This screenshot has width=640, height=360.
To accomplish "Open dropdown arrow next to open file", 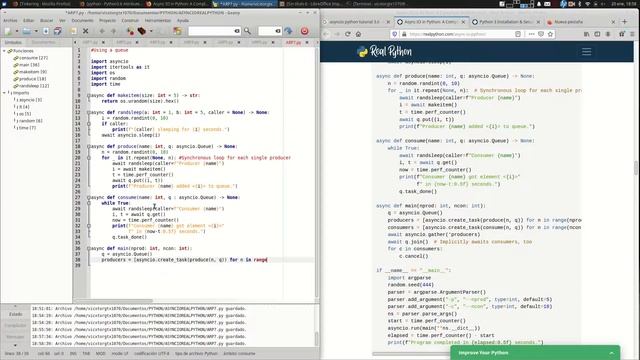I will coord(36,31).
